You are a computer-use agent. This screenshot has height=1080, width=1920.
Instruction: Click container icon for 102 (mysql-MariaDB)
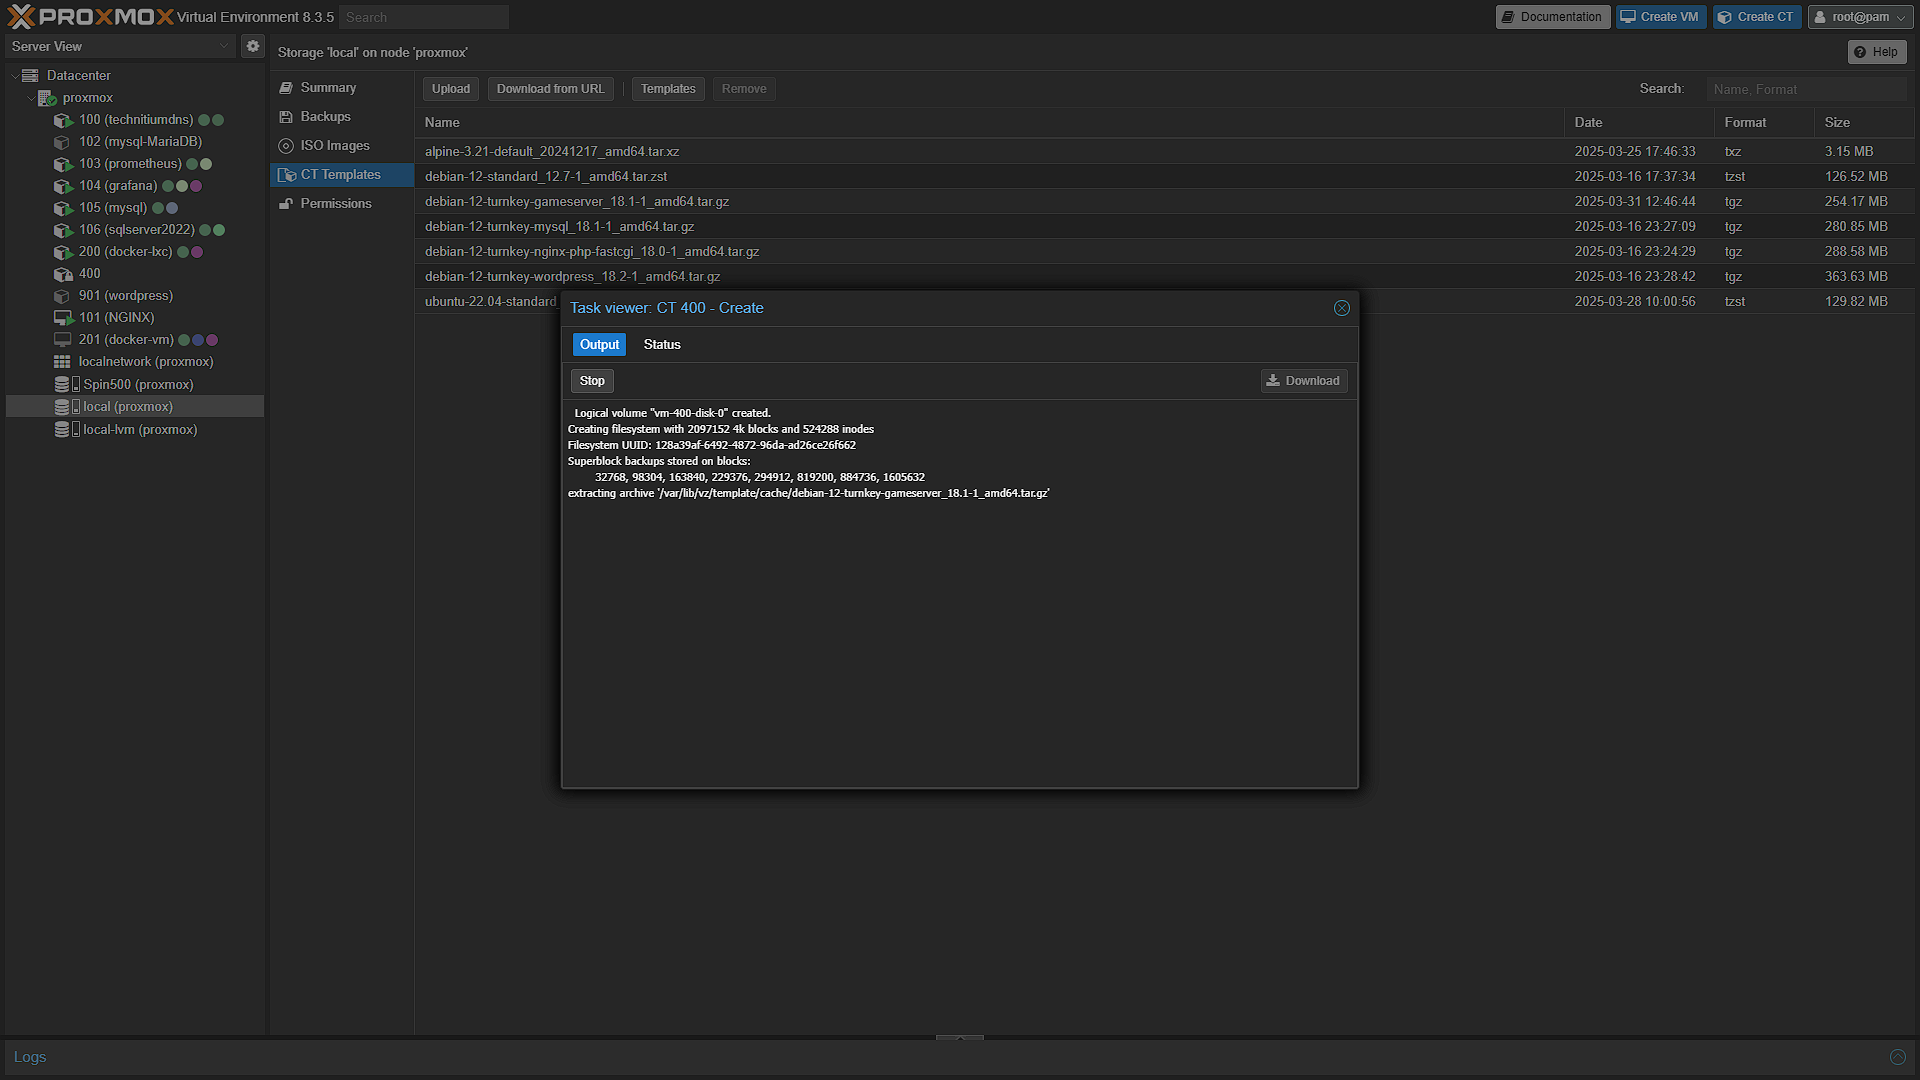(63, 142)
